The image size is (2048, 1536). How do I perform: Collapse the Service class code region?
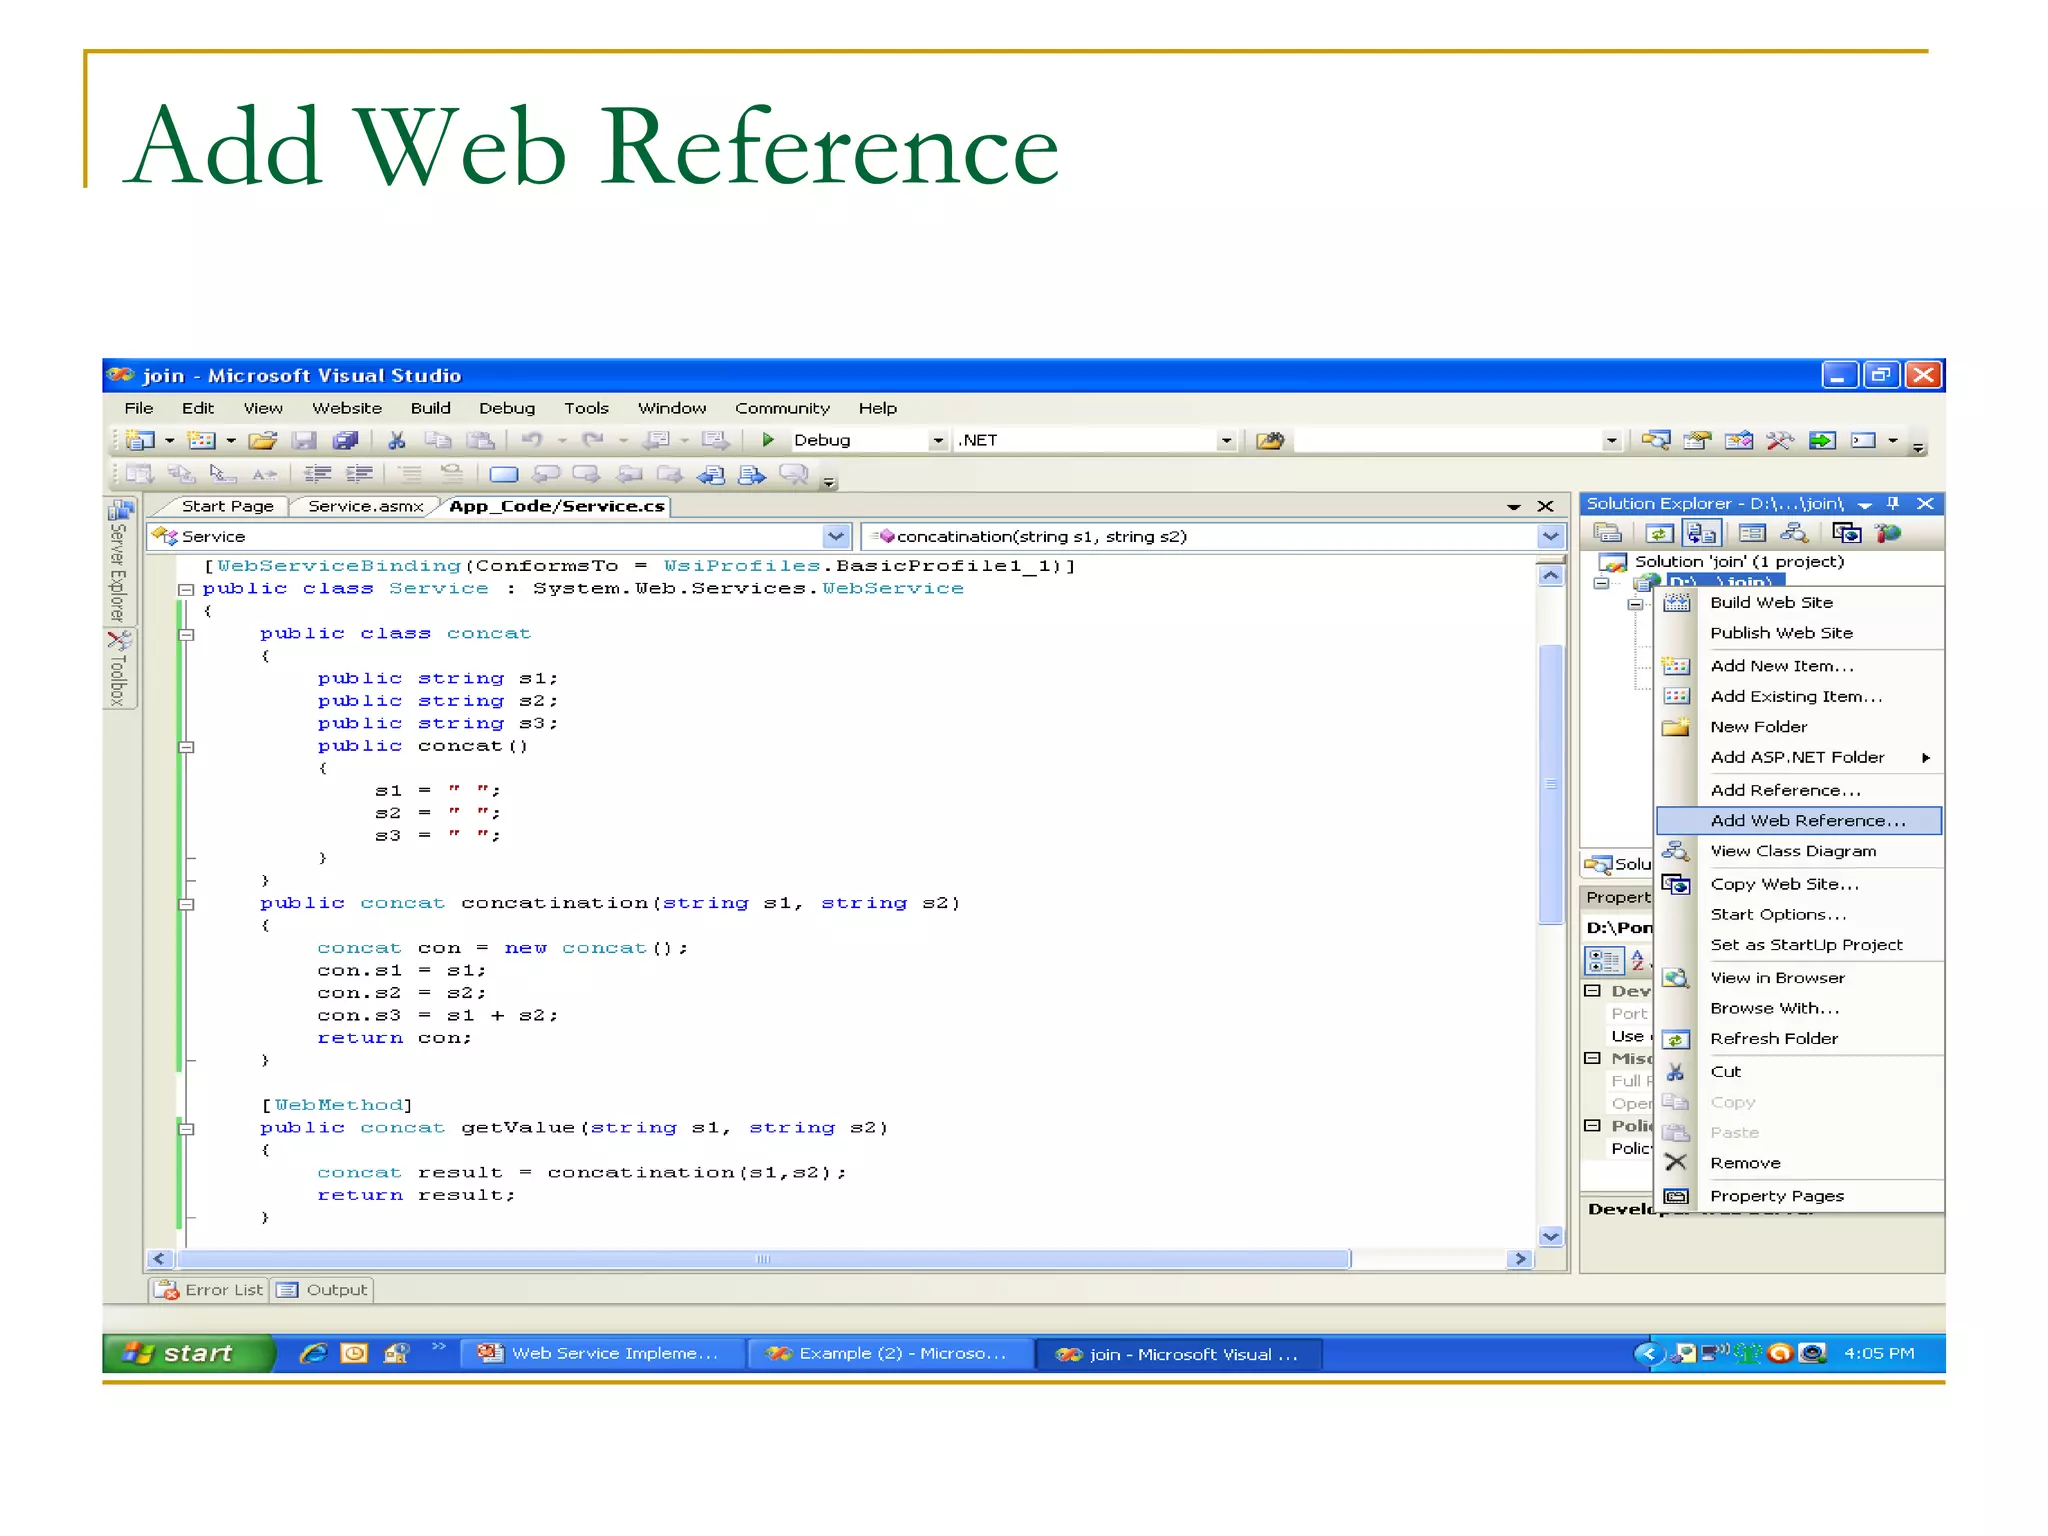click(185, 590)
